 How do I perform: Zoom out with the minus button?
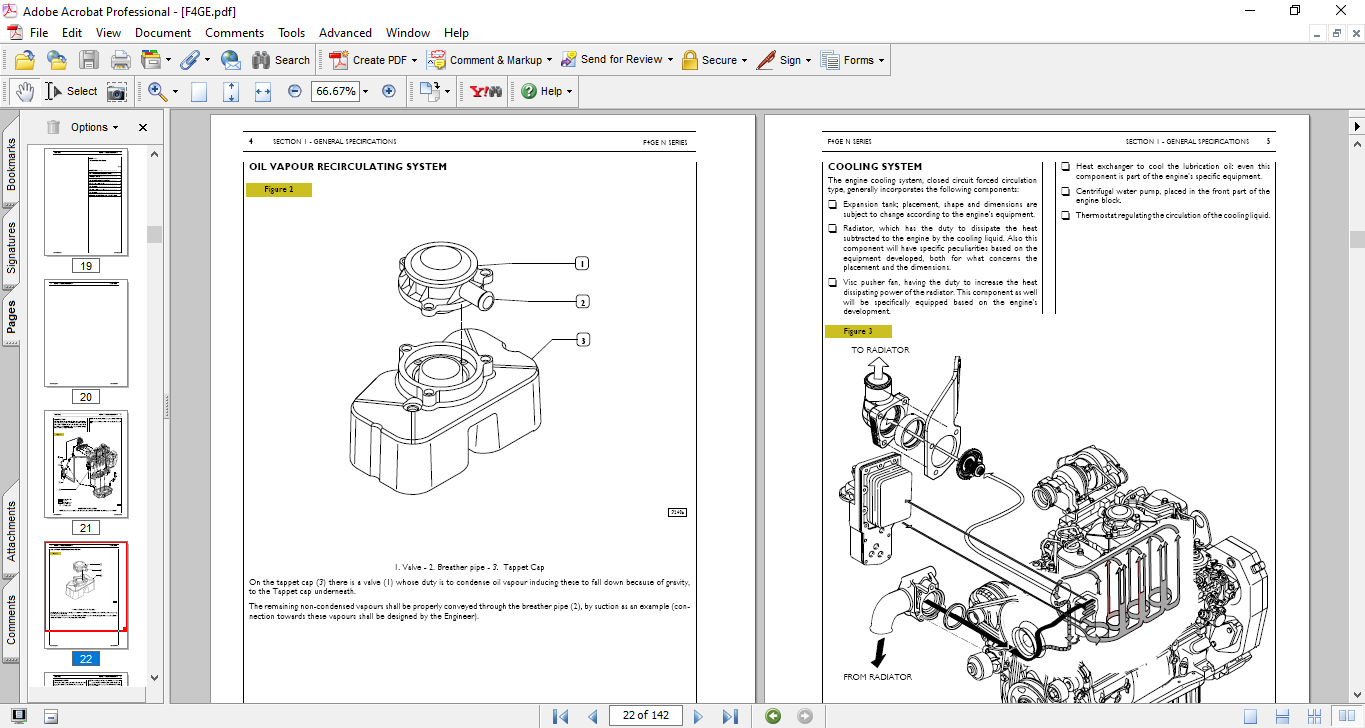tap(295, 91)
